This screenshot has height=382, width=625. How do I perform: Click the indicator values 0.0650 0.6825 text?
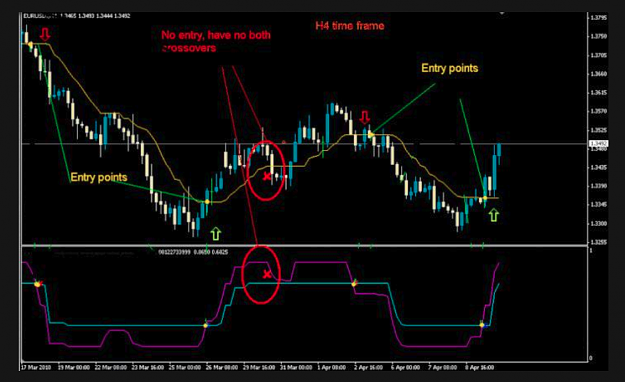pyautogui.click(x=211, y=252)
